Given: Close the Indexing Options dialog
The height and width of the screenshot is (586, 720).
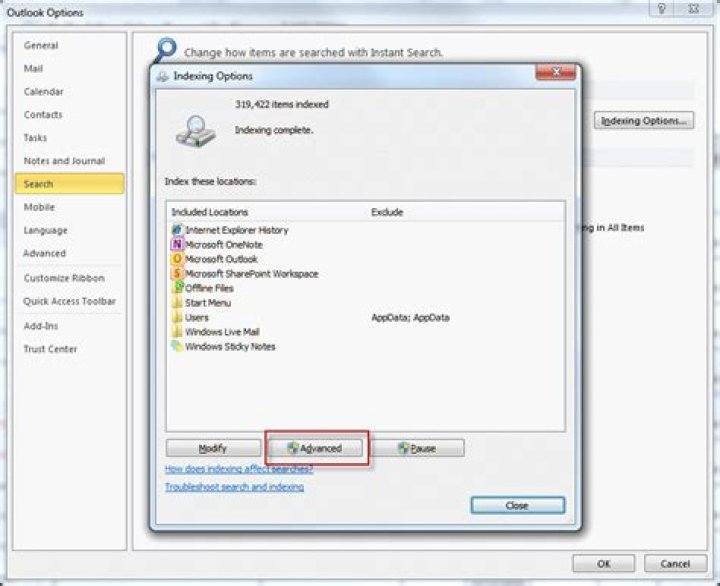Looking at the screenshot, I should [x=517, y=506].
